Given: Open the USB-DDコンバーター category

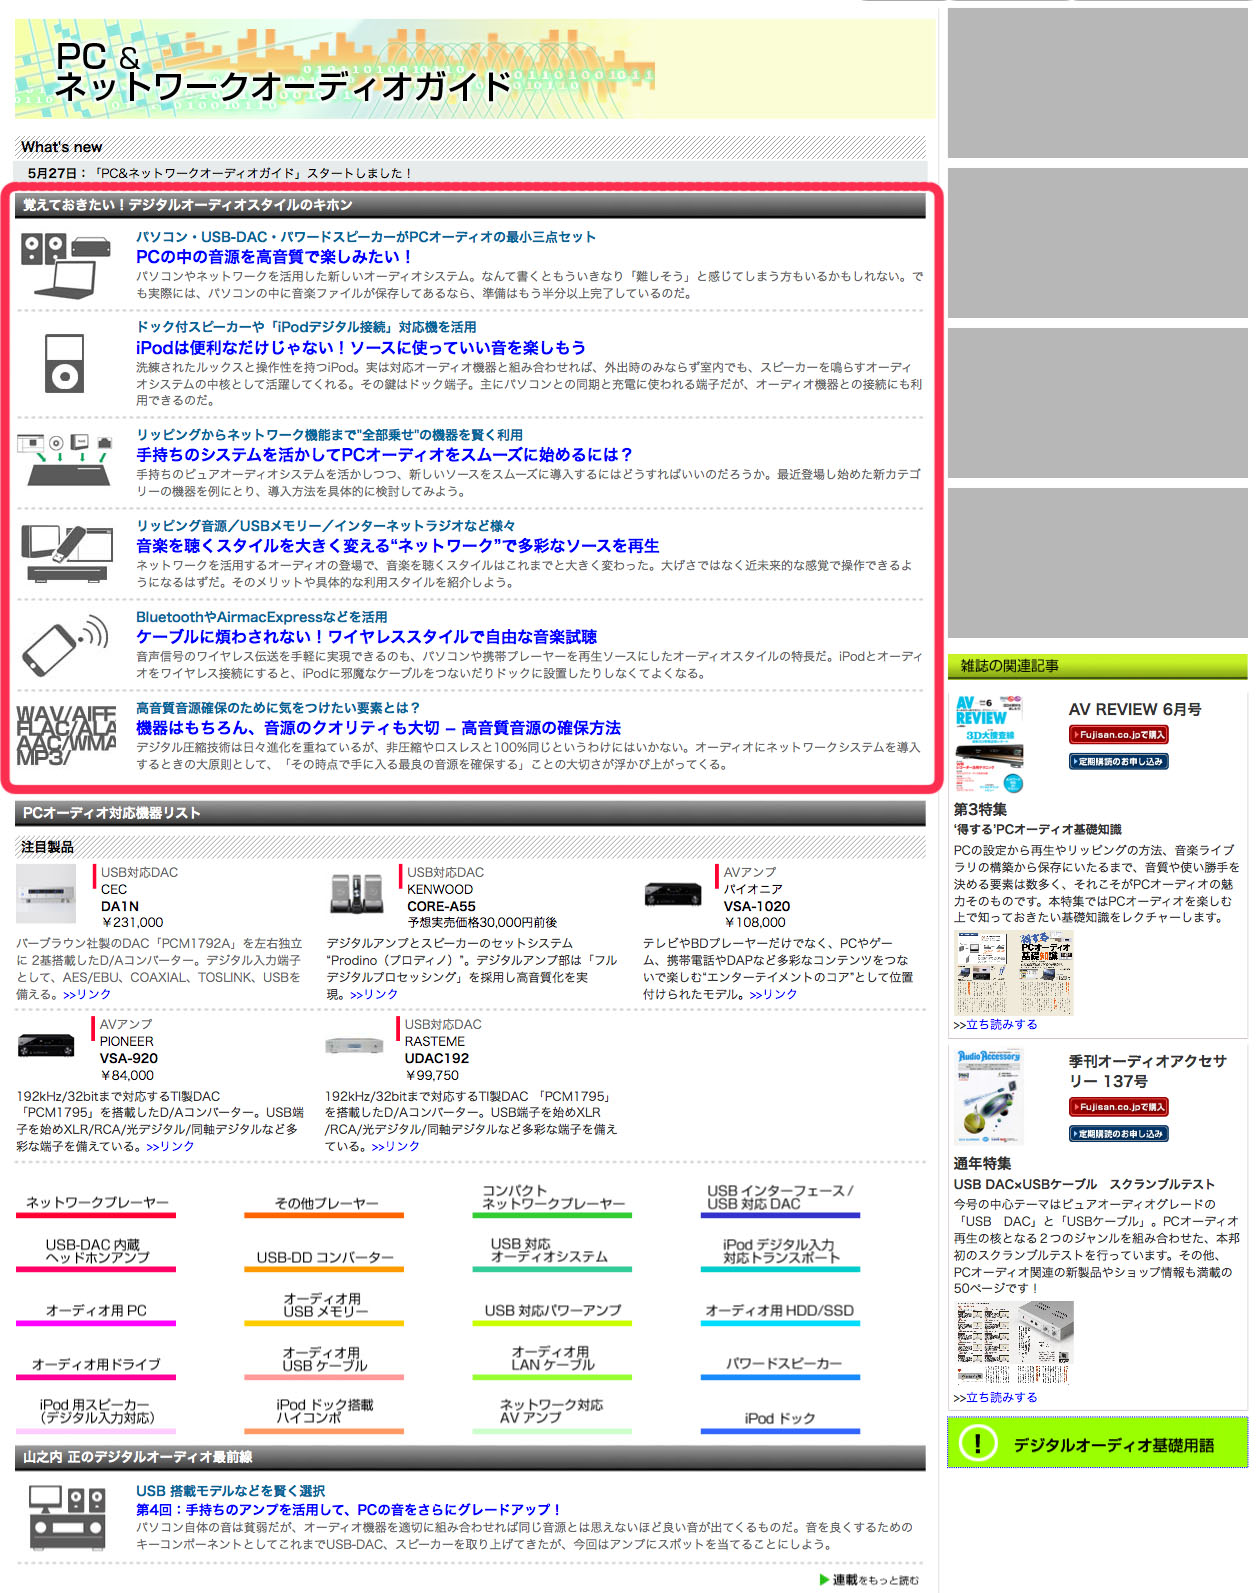Looking at the screenshot, I should (x=324, y=1257).
